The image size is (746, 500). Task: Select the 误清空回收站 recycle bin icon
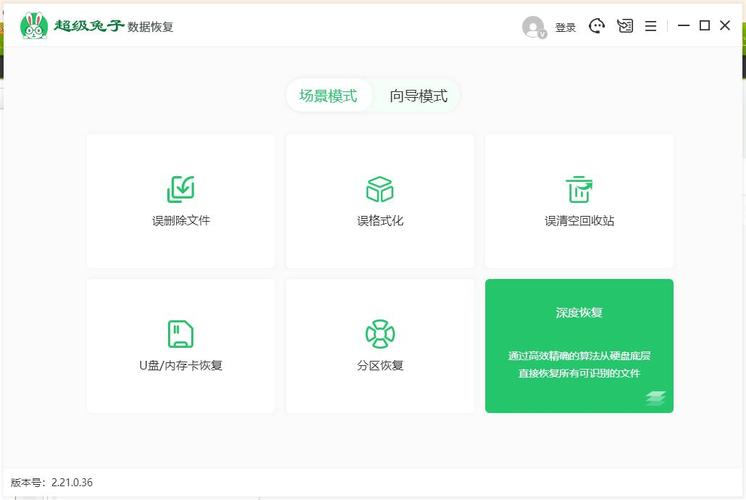coord(579,188)
